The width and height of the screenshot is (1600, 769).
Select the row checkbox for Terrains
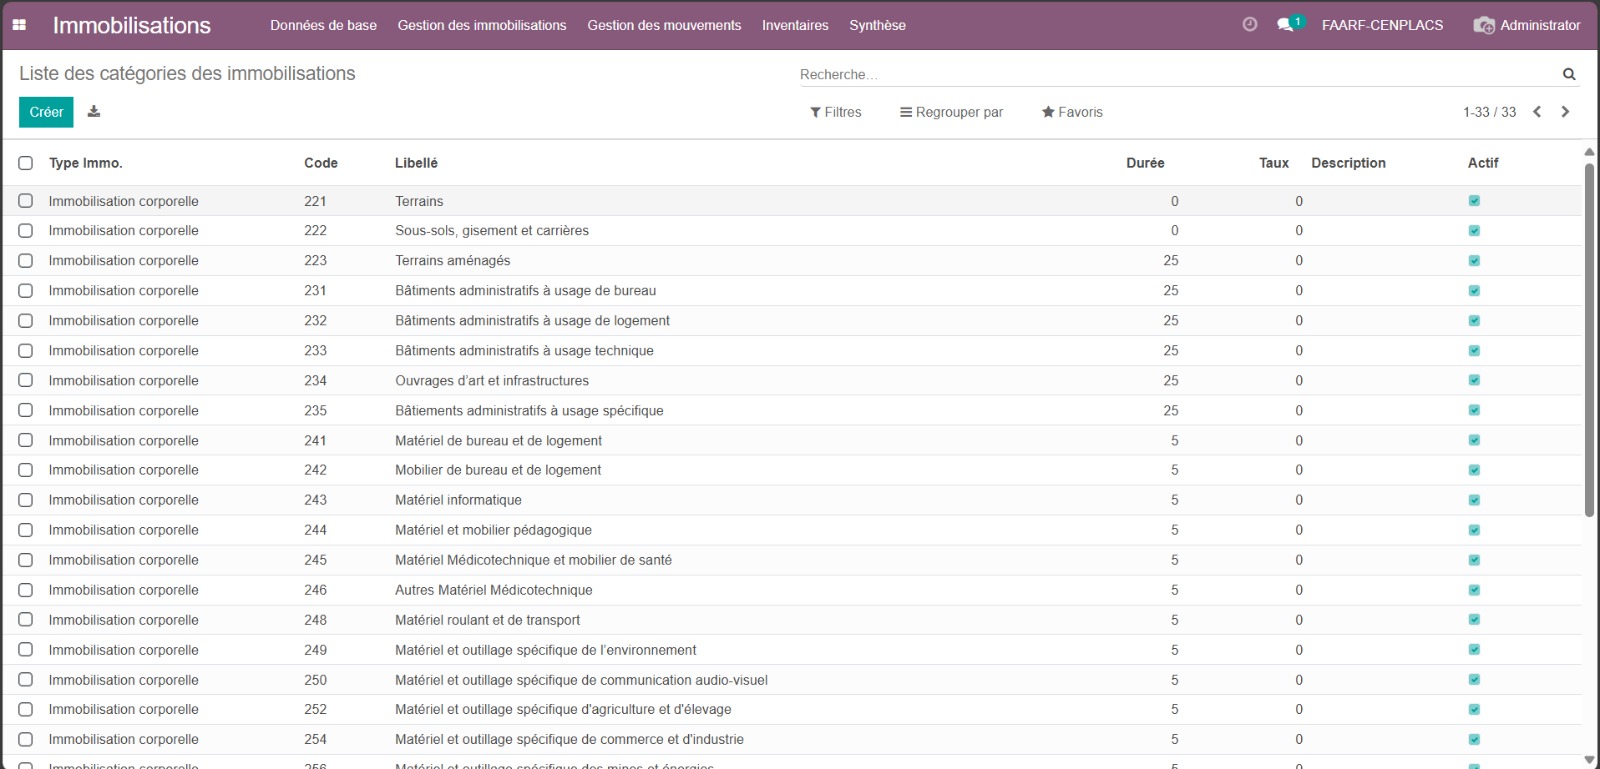coord(26,201)
